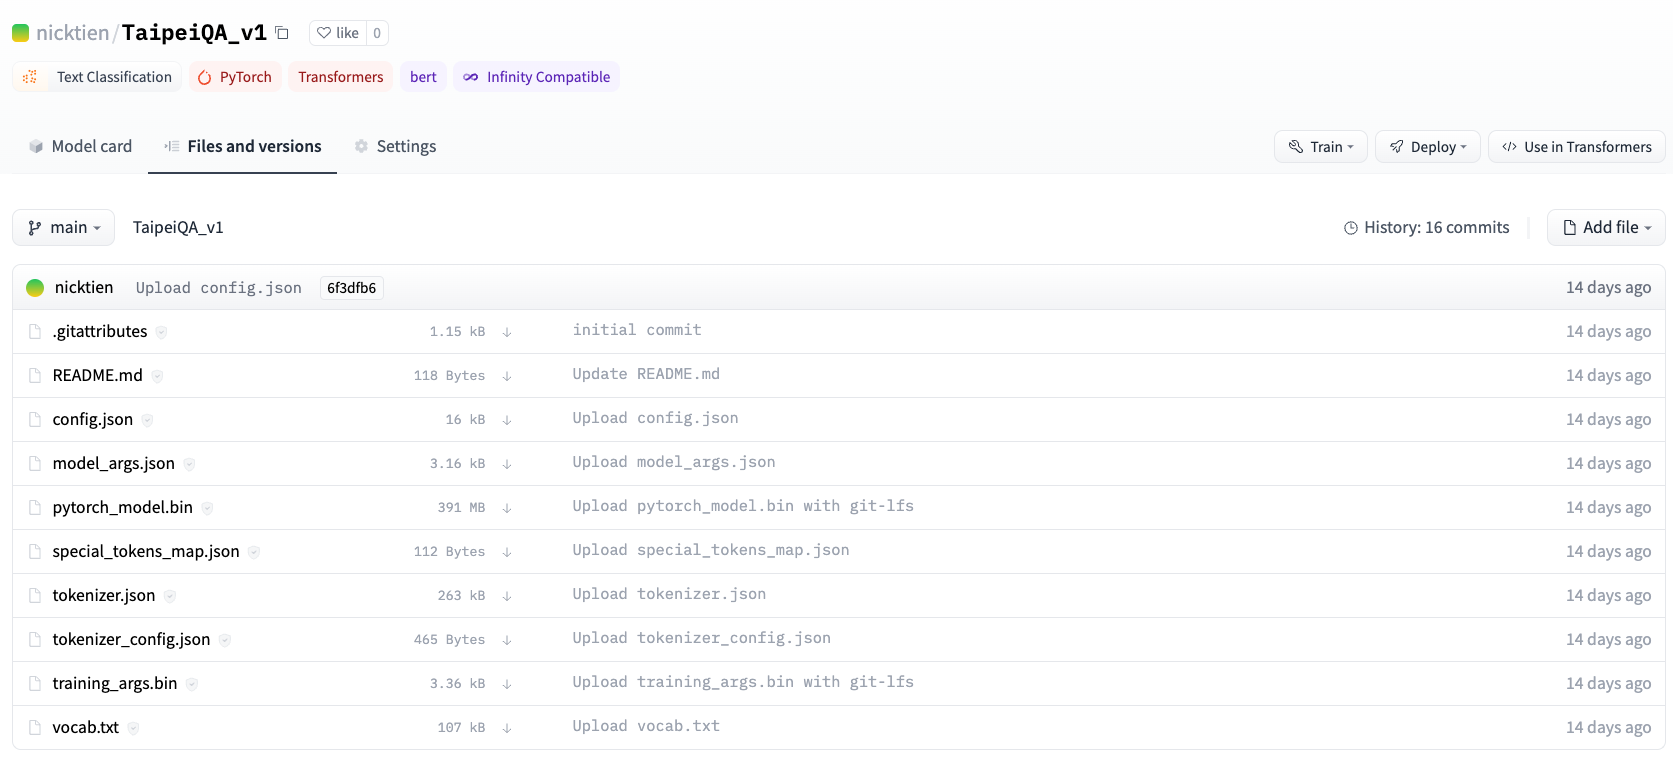The height and width of the screenshot is (769, 1673).
Task: Open 'Upload tokenizer.json' commit message
Action: 669,594
